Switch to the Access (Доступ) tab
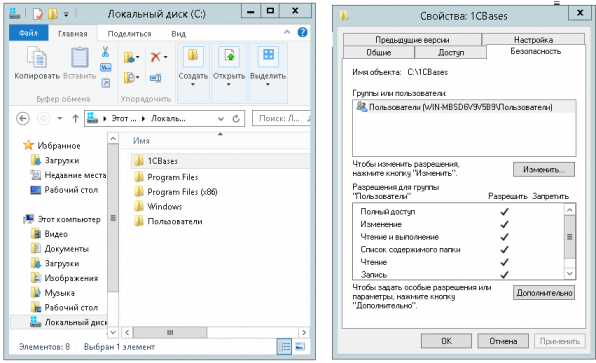 click(450, 52)
